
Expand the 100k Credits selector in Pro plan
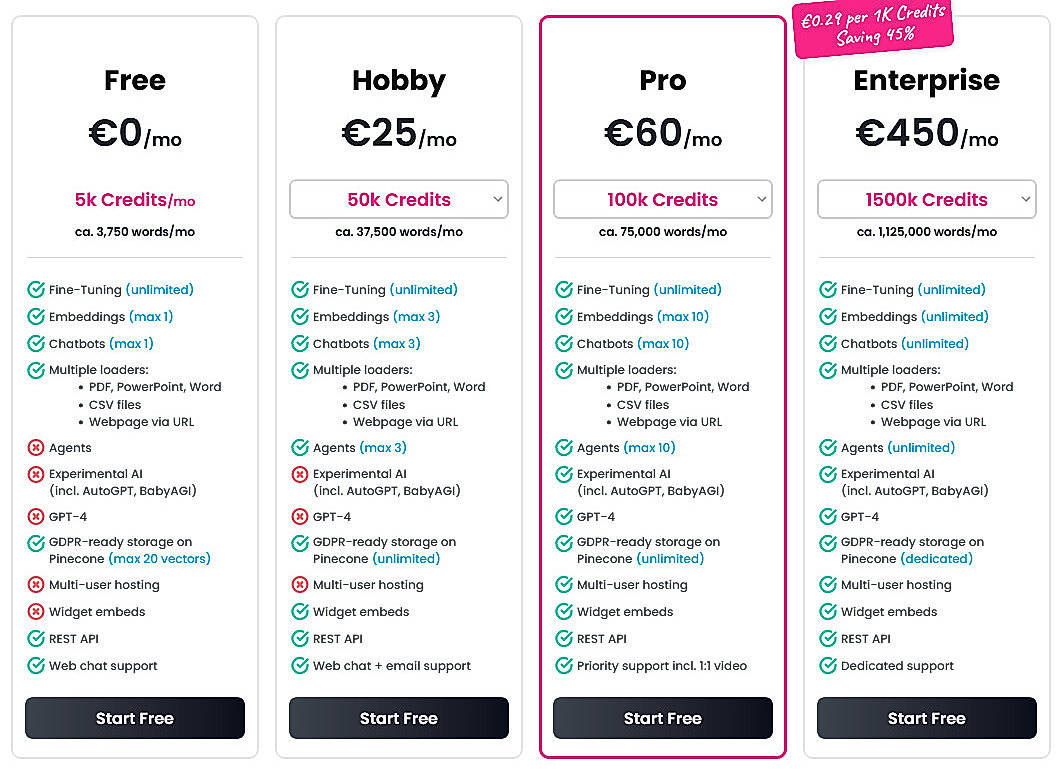pos(662,199)
